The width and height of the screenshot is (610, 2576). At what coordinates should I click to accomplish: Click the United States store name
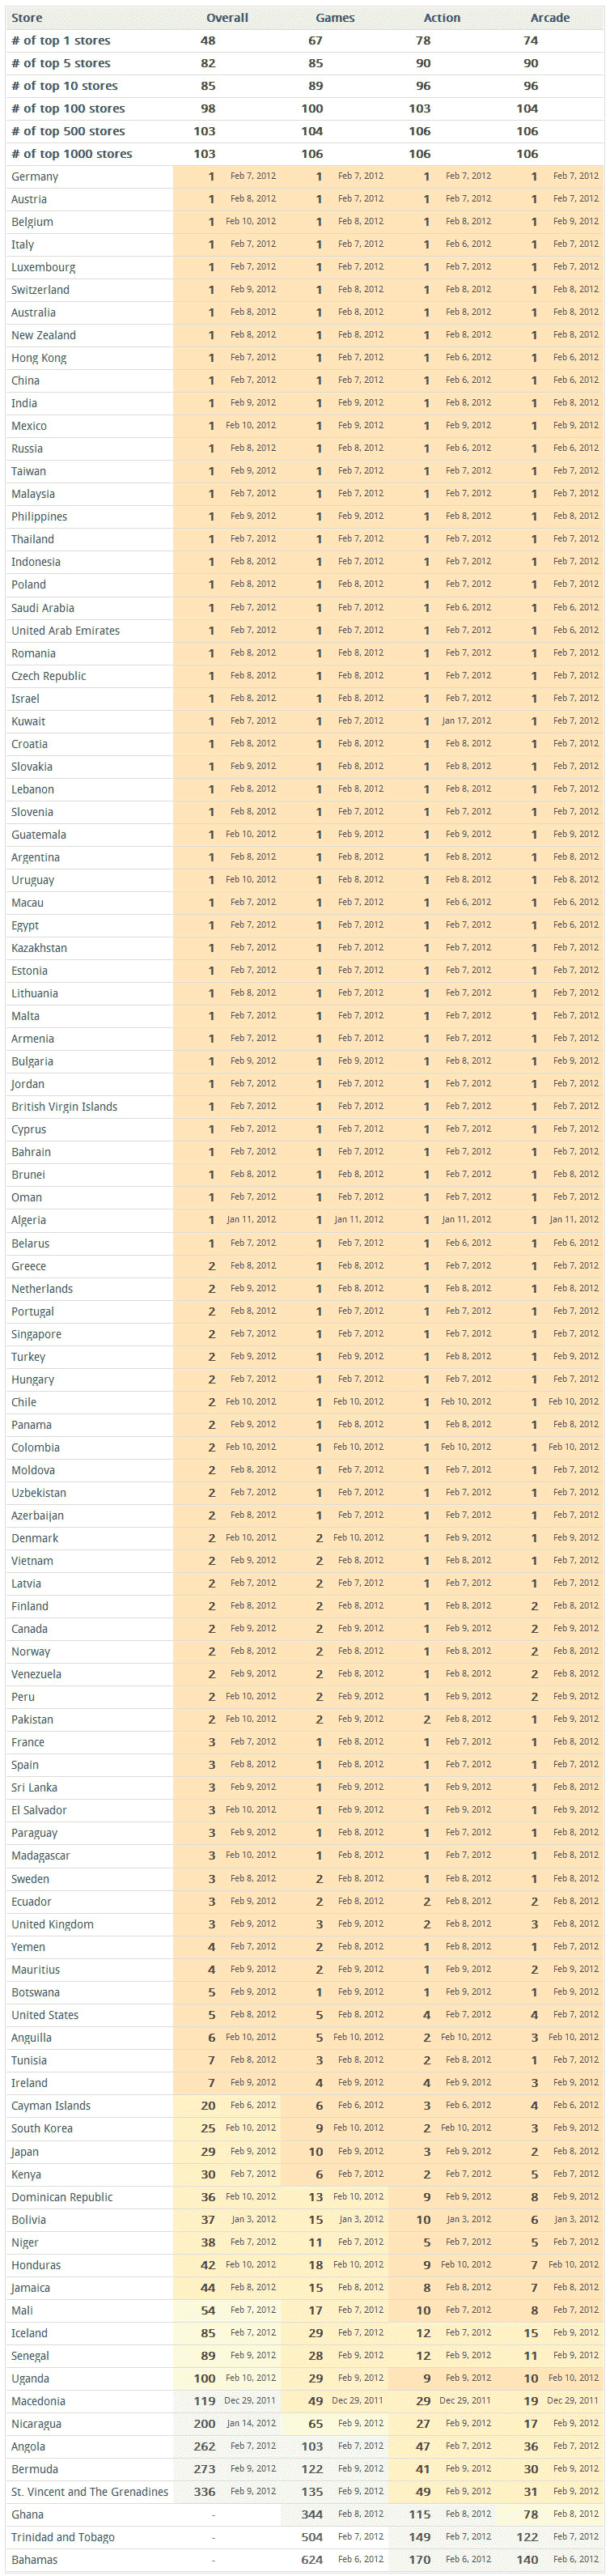(45, 2015)
